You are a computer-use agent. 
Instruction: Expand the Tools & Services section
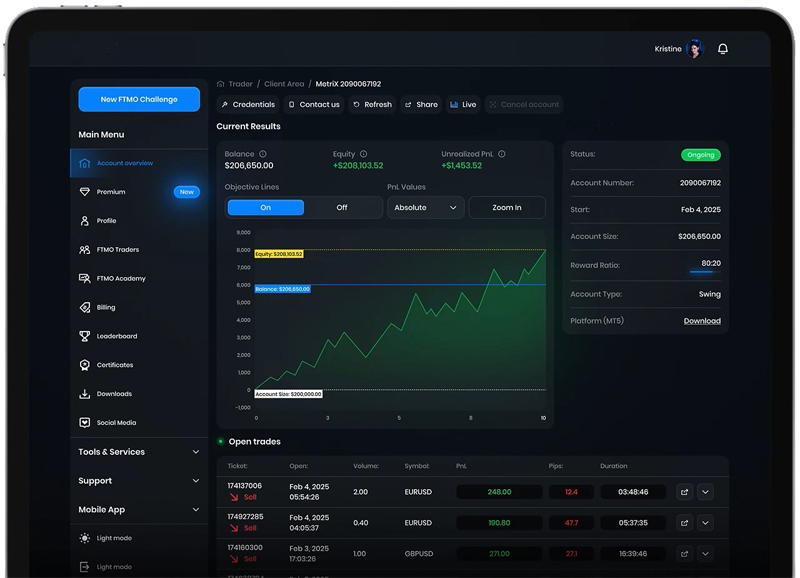(139, 452)
